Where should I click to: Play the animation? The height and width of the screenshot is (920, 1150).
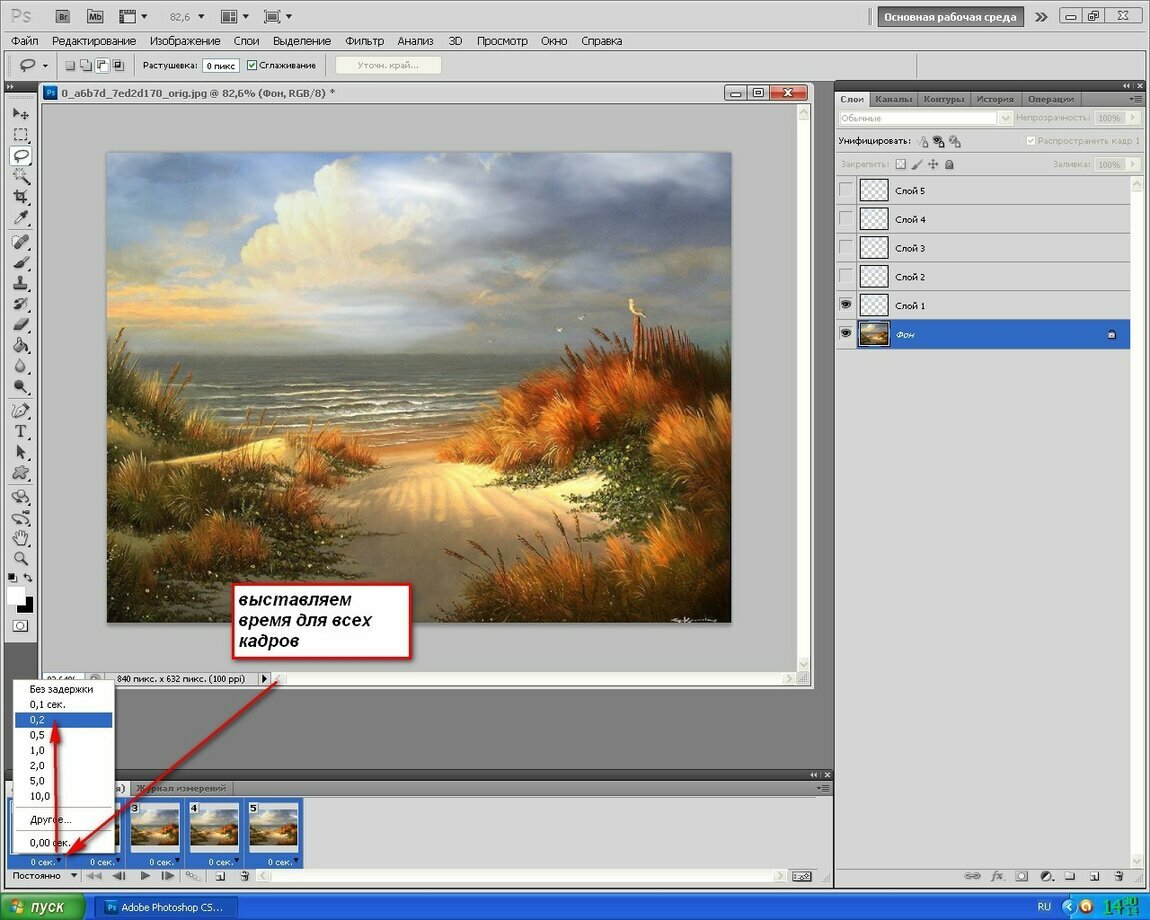[145, 875]
